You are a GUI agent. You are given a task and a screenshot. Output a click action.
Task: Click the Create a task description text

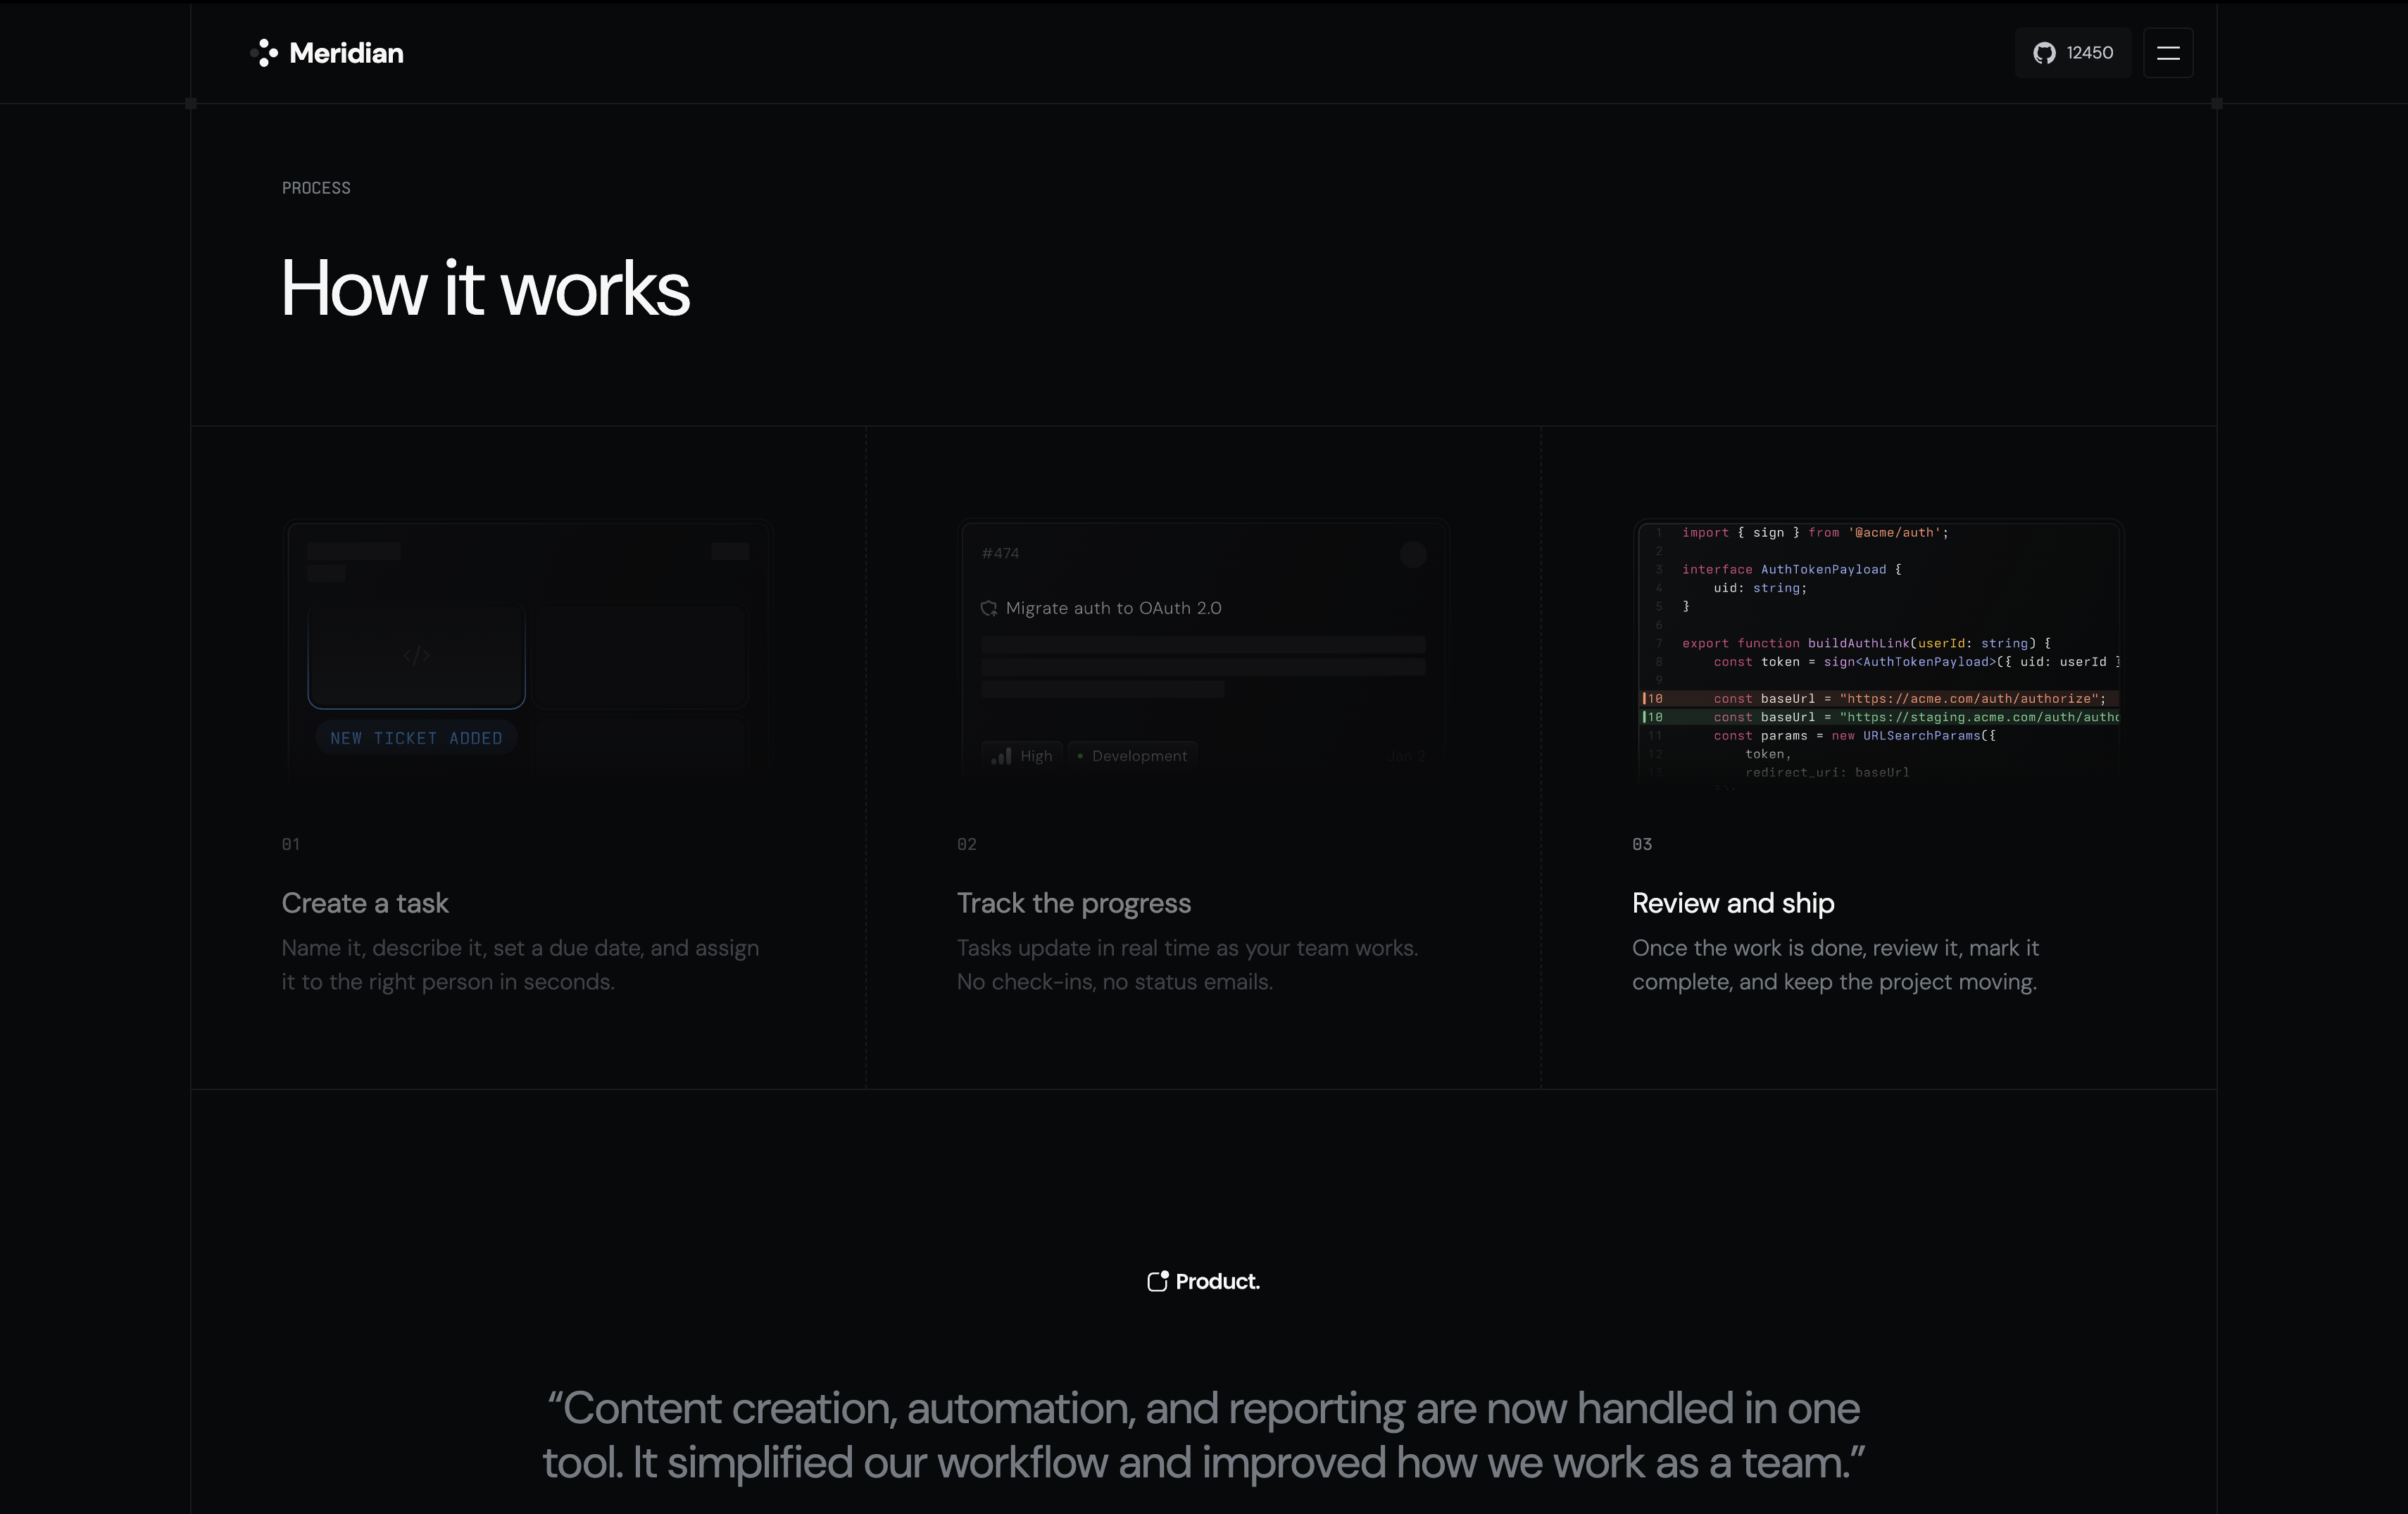pyautogui.click(x=520, y=965)
